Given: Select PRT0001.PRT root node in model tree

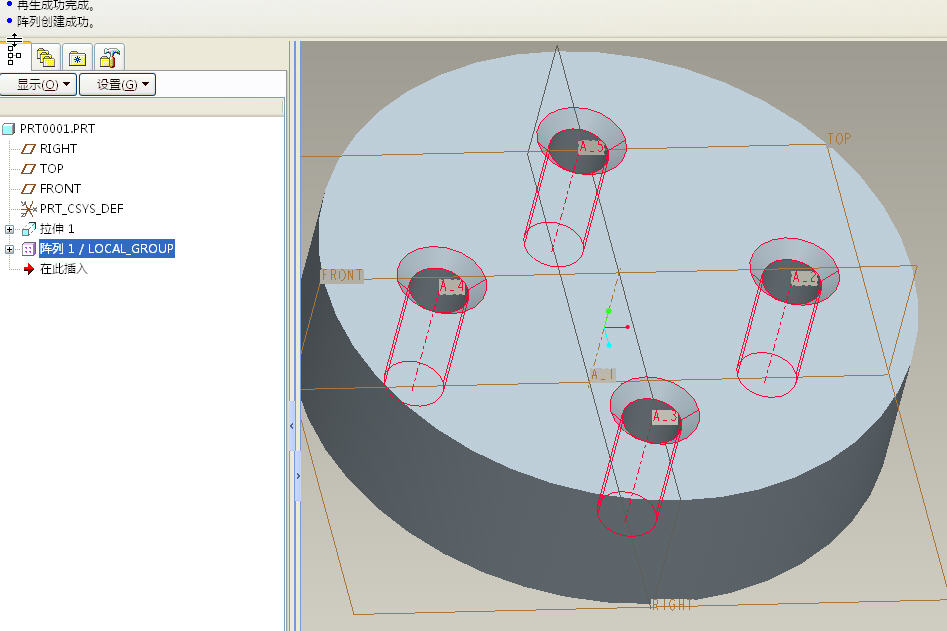Looking at the screenshot, I should tap(57, 129).
